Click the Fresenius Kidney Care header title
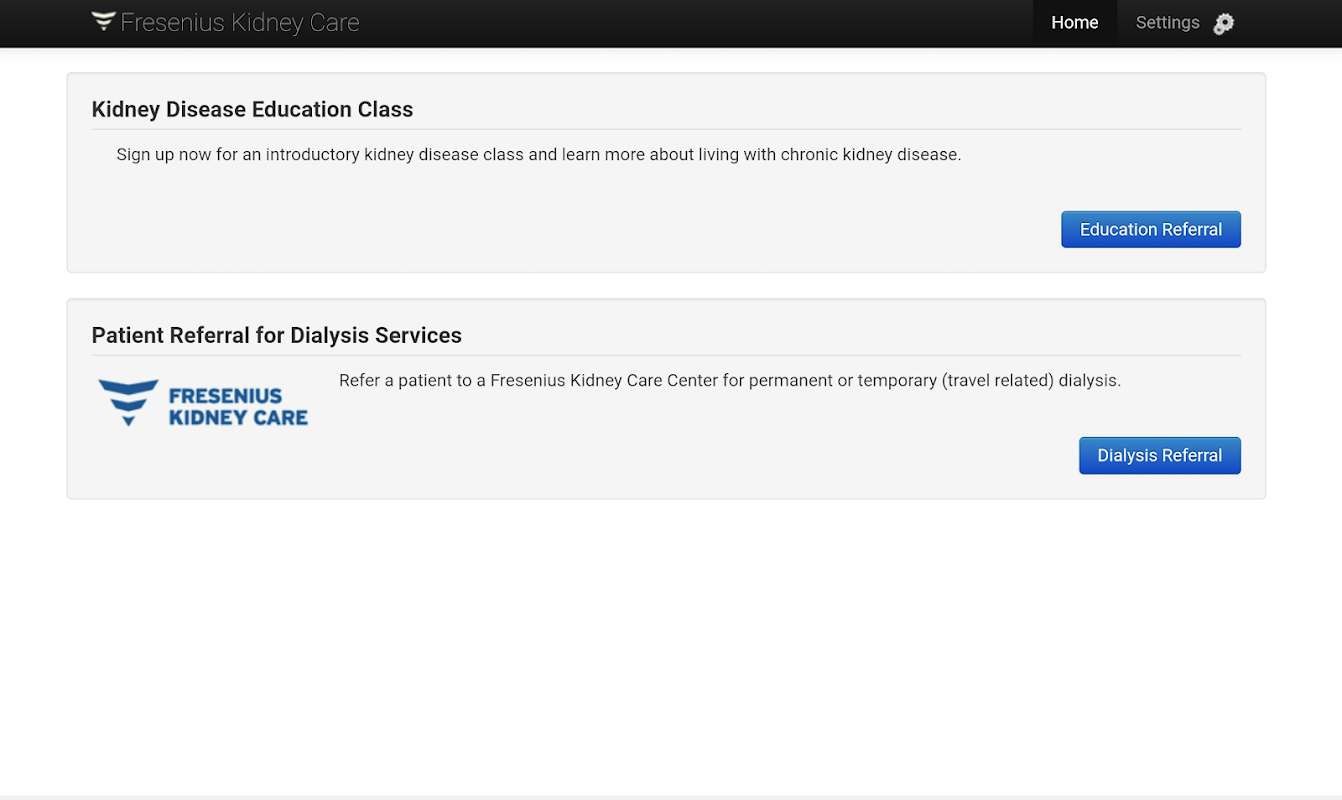This screenshot has width=1342, height=800. [239, 23]
